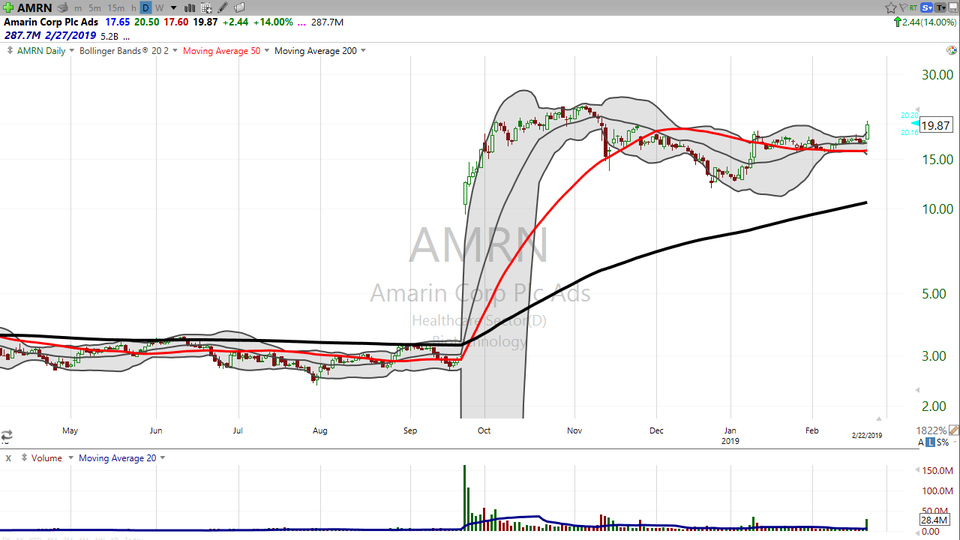
Task: Toggle the favorite star icon
Action: tap(891, 8)
